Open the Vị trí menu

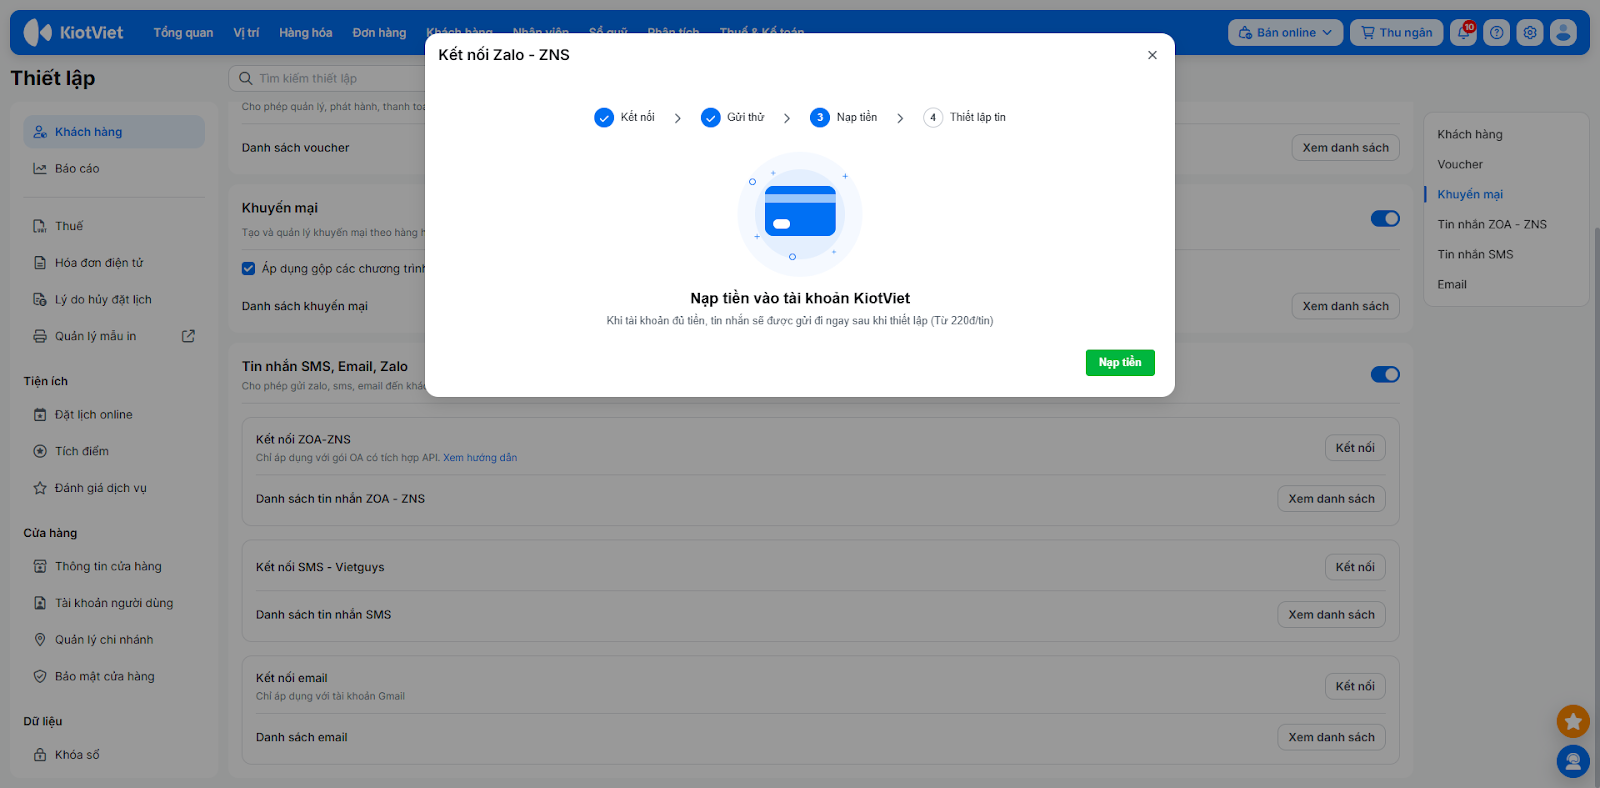246,33
